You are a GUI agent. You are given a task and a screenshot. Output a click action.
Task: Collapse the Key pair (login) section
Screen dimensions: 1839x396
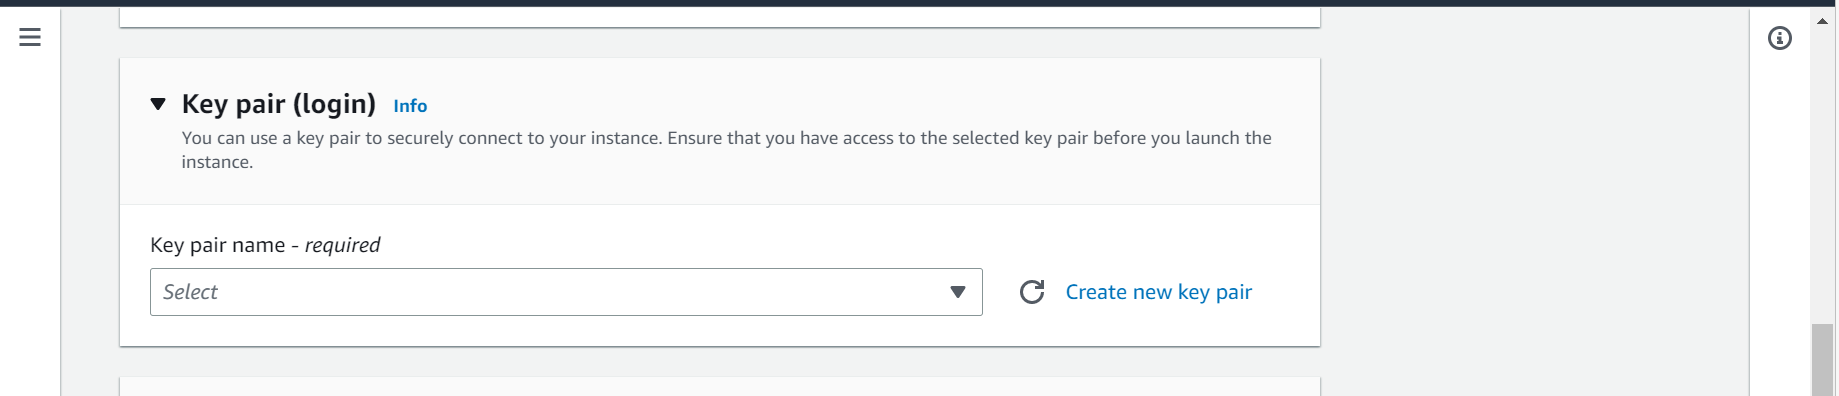tap(158, 104)
